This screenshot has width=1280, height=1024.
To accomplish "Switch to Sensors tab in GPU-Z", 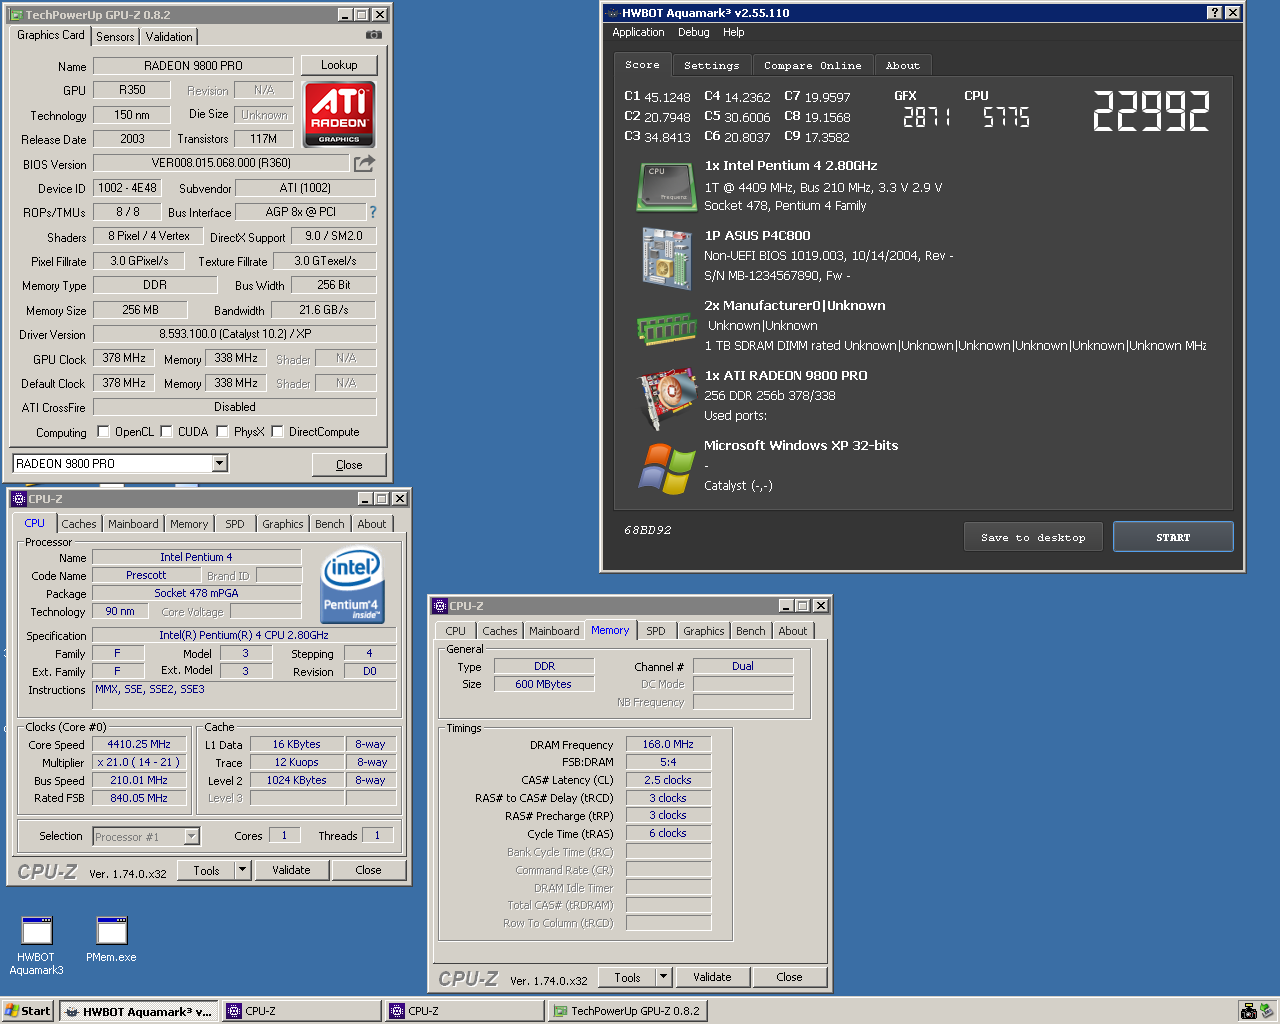I will click(115, 36).
